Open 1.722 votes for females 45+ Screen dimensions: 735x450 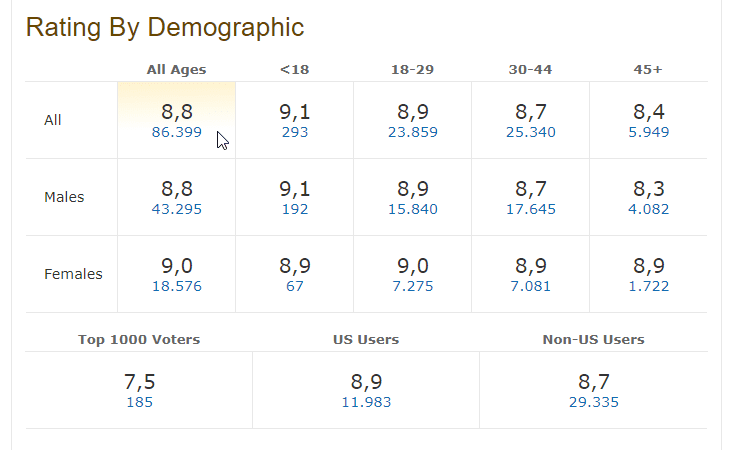pyautogui.click(x=648, y=286)
